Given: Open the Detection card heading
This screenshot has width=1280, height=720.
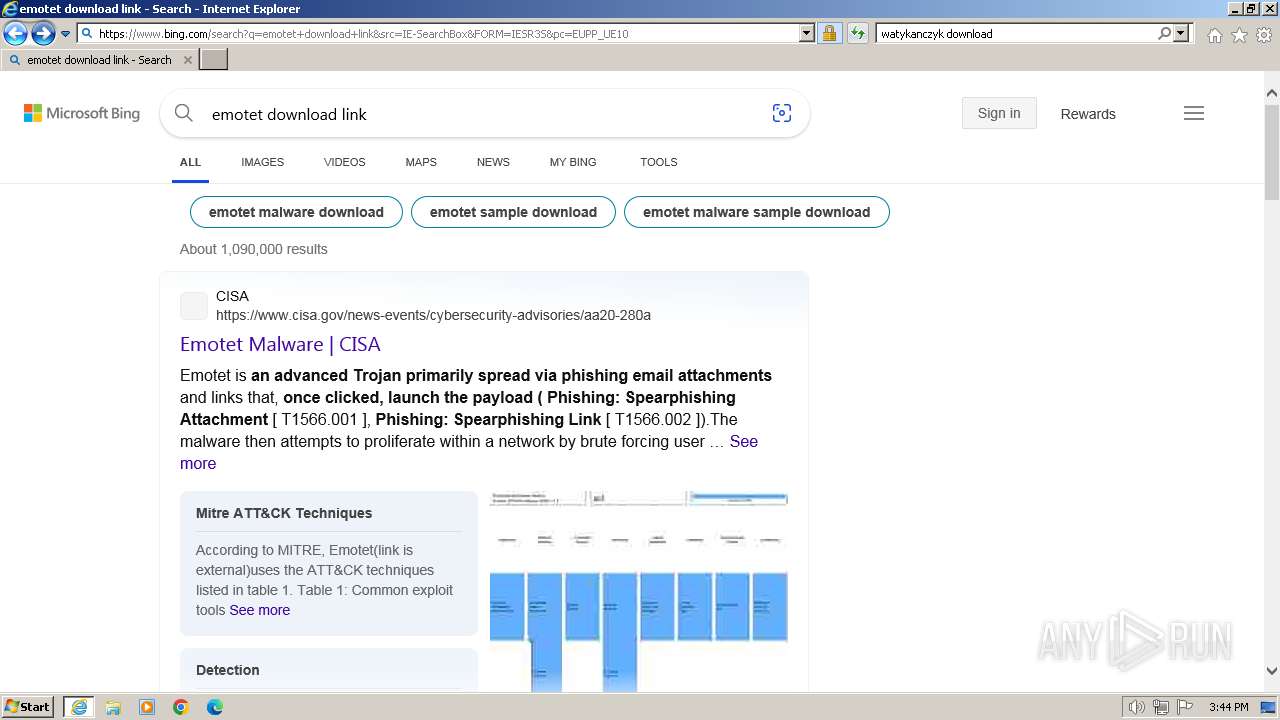Looking at the screenshot, I should coord(227,670).
